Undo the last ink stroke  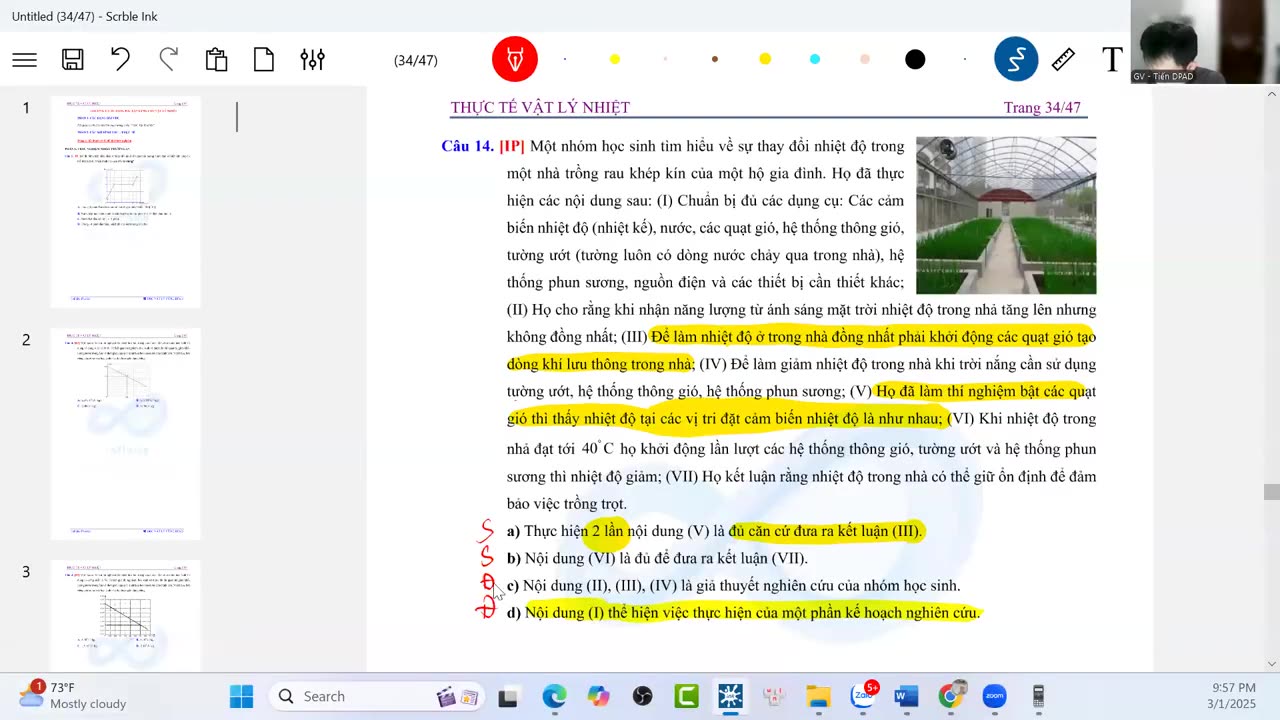tap(121, 60)
